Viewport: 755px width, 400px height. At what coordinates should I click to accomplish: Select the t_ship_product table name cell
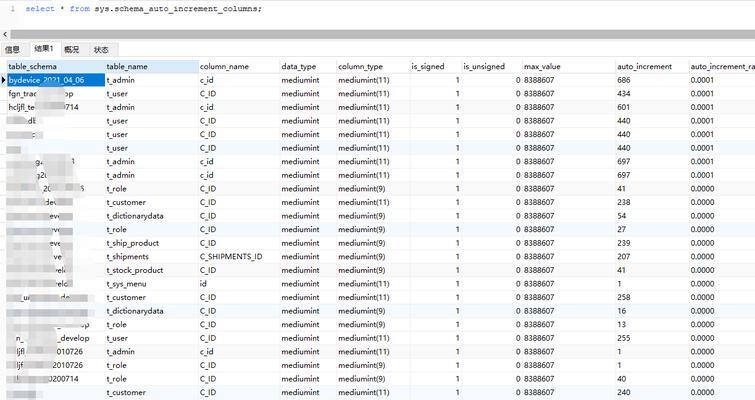pyautogui.click(x=132, y=243)
